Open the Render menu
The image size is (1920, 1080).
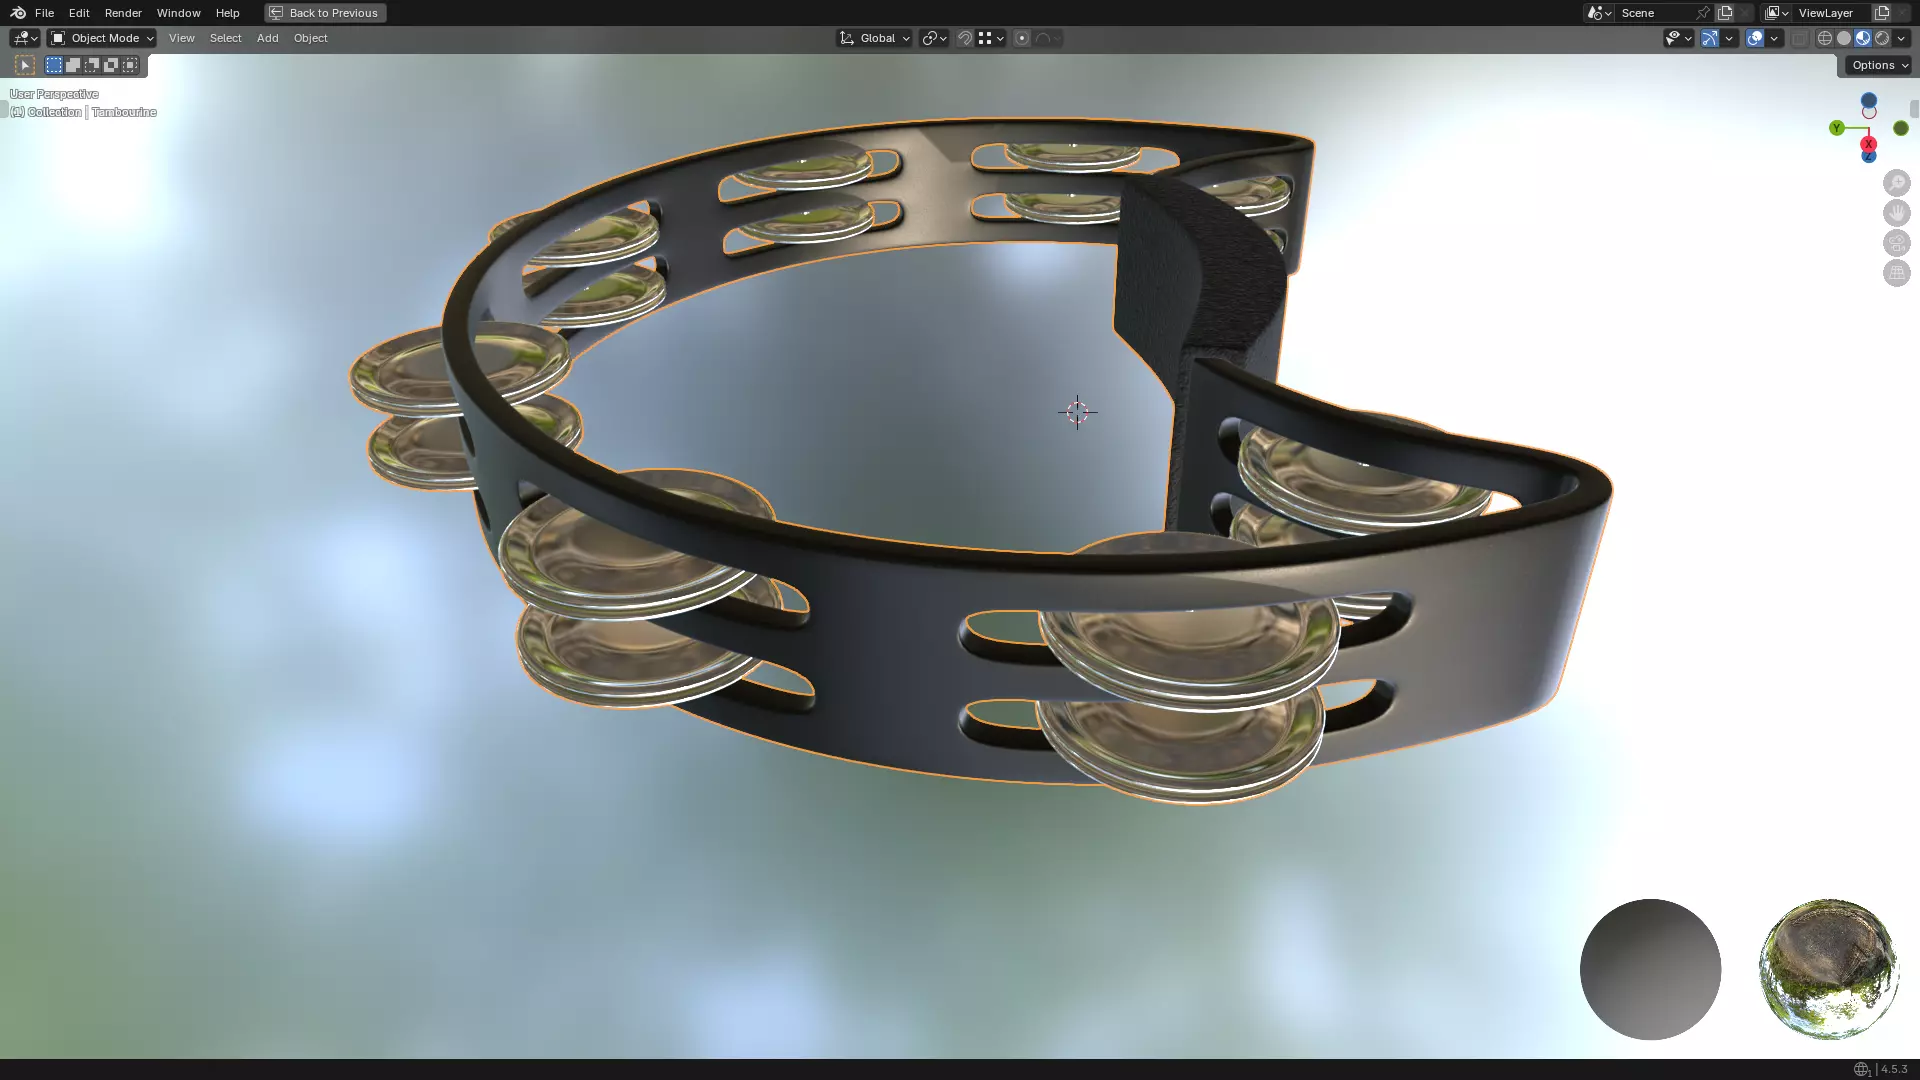coord(123,13)
